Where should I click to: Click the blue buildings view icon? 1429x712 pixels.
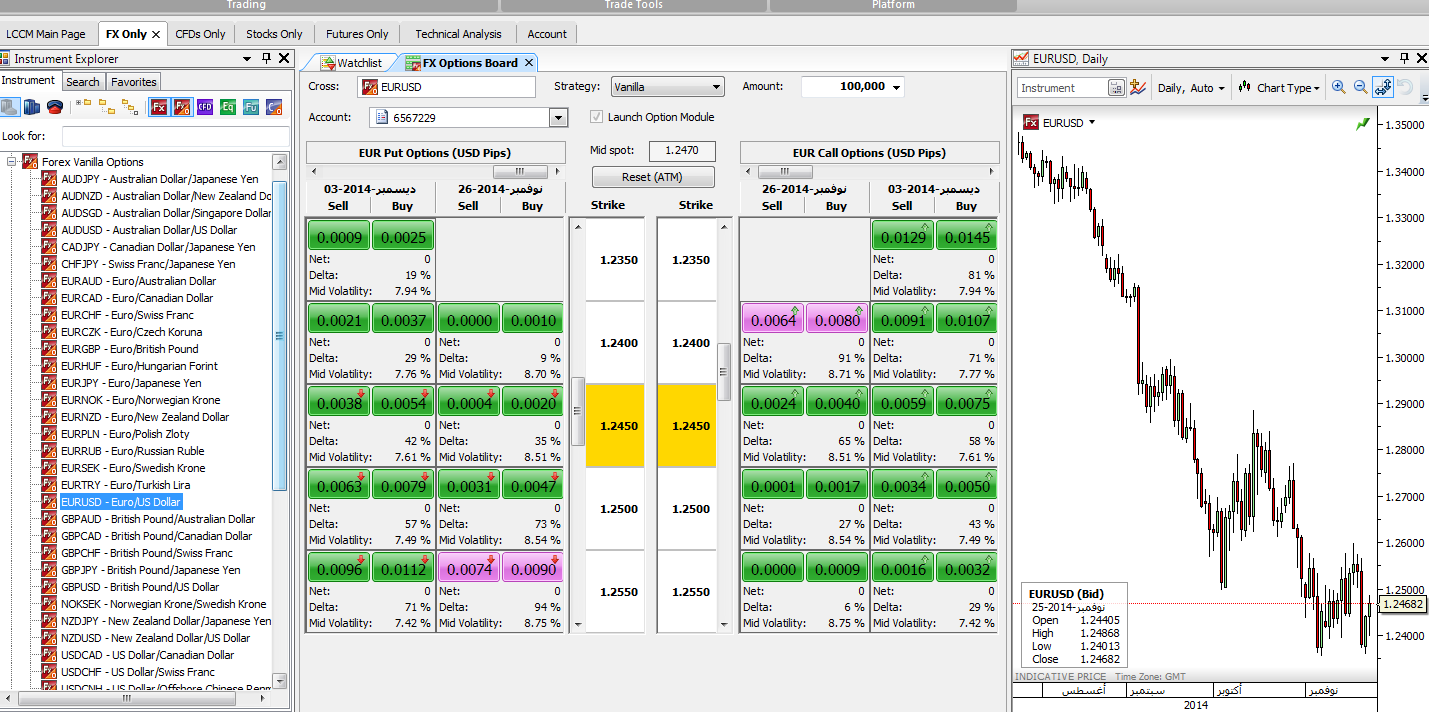pos(32,106)
